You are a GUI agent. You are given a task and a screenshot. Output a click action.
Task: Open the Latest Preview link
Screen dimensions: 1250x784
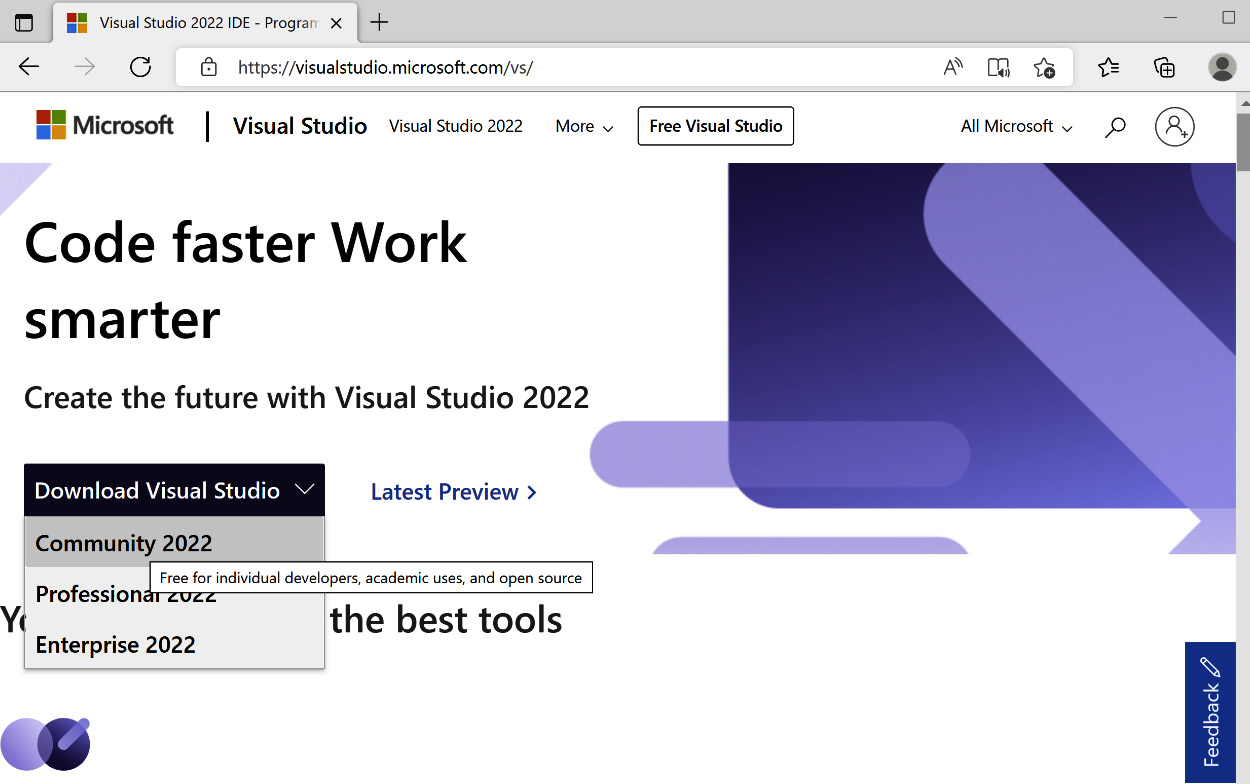(x=454, y=492)
